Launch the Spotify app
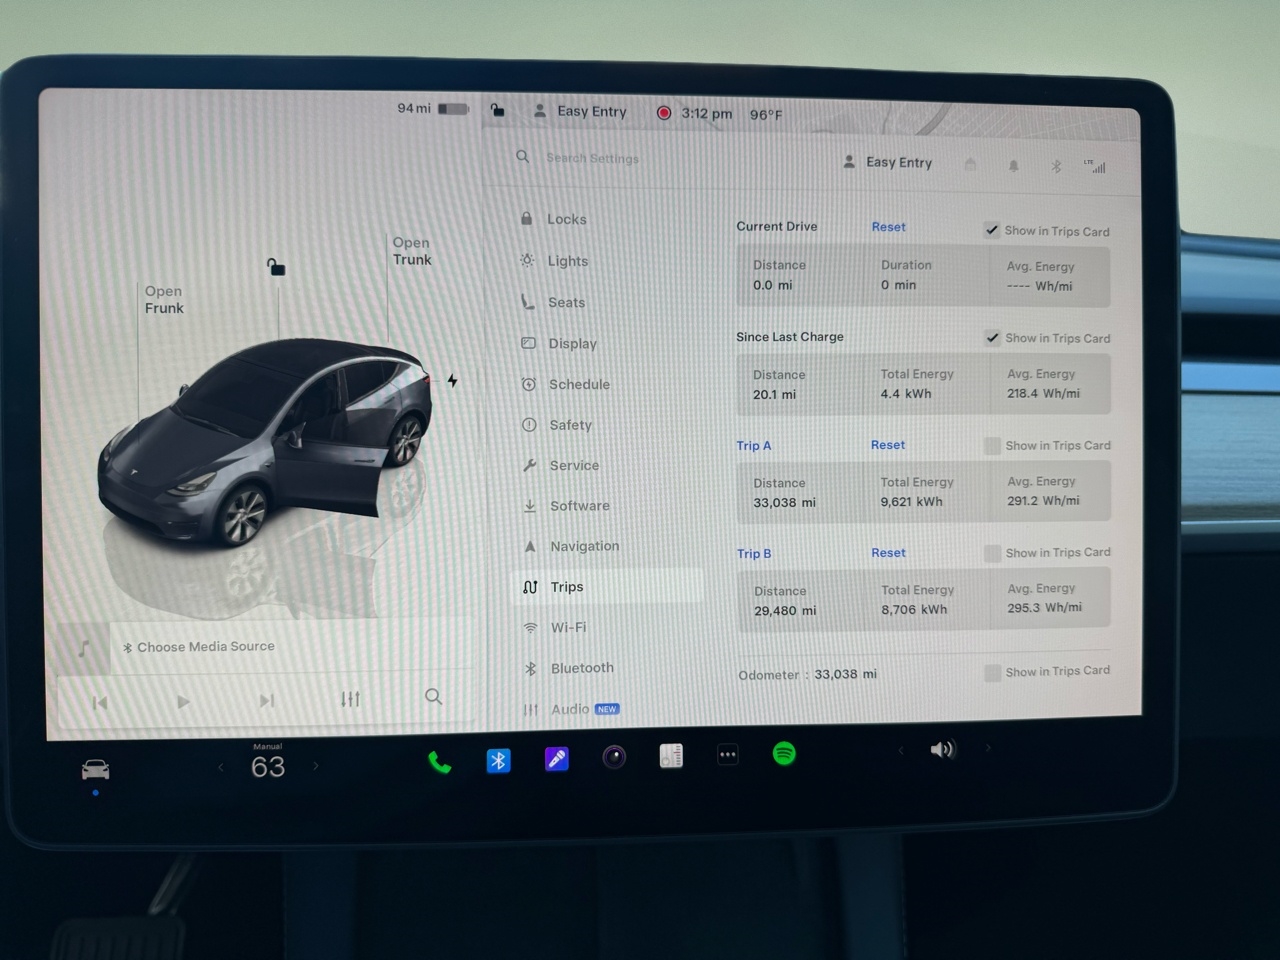Viewport: 1280px width, 960px height. point(784,754)
